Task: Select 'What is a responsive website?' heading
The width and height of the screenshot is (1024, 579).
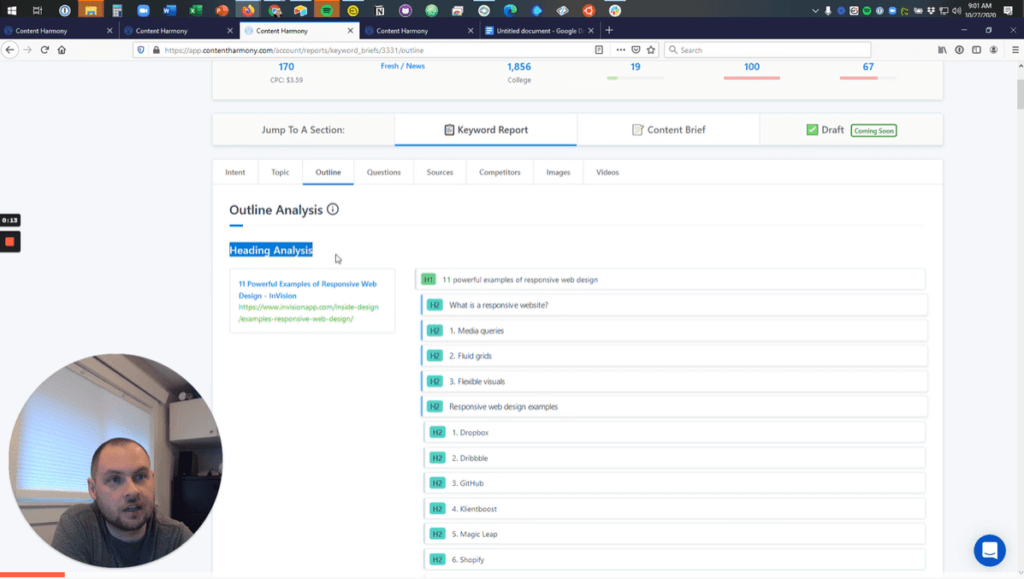Action: [x=674, y=305]
